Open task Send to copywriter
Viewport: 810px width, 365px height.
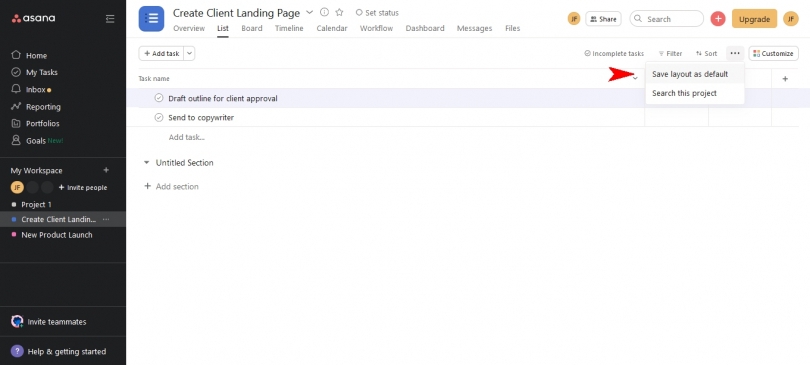(201, 118)
